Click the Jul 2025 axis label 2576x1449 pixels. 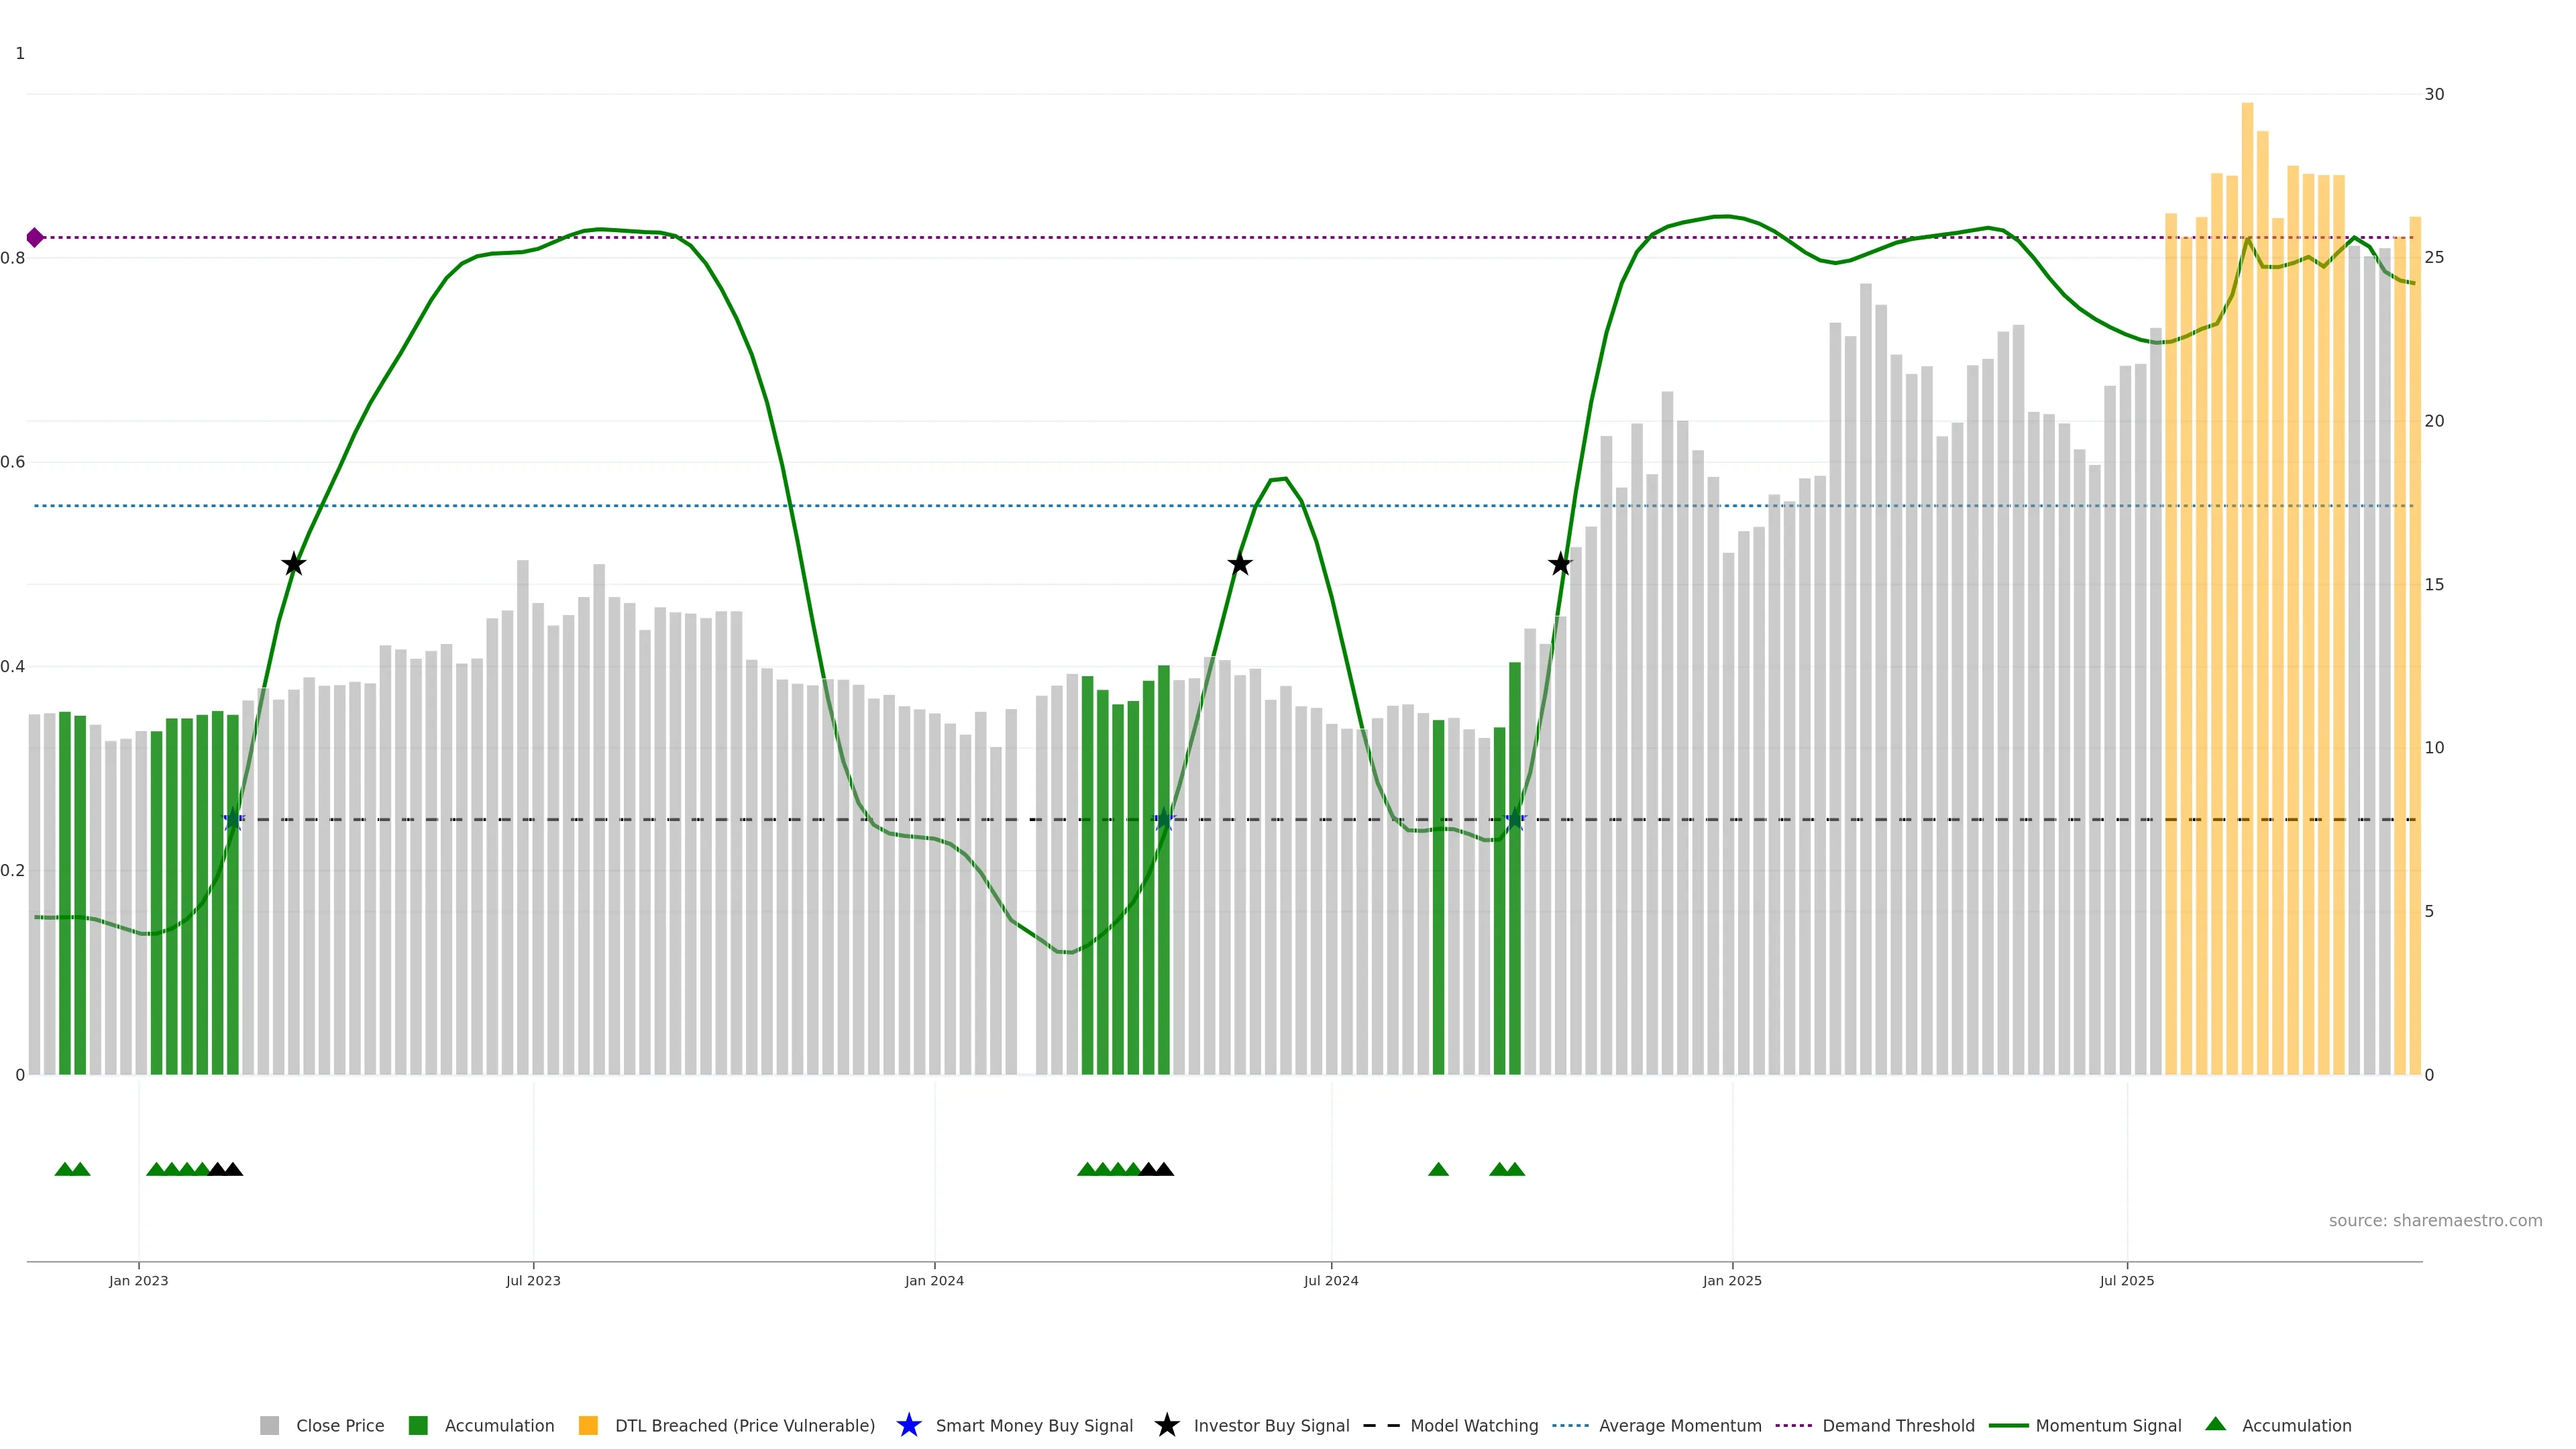tap(2126, 1280)
